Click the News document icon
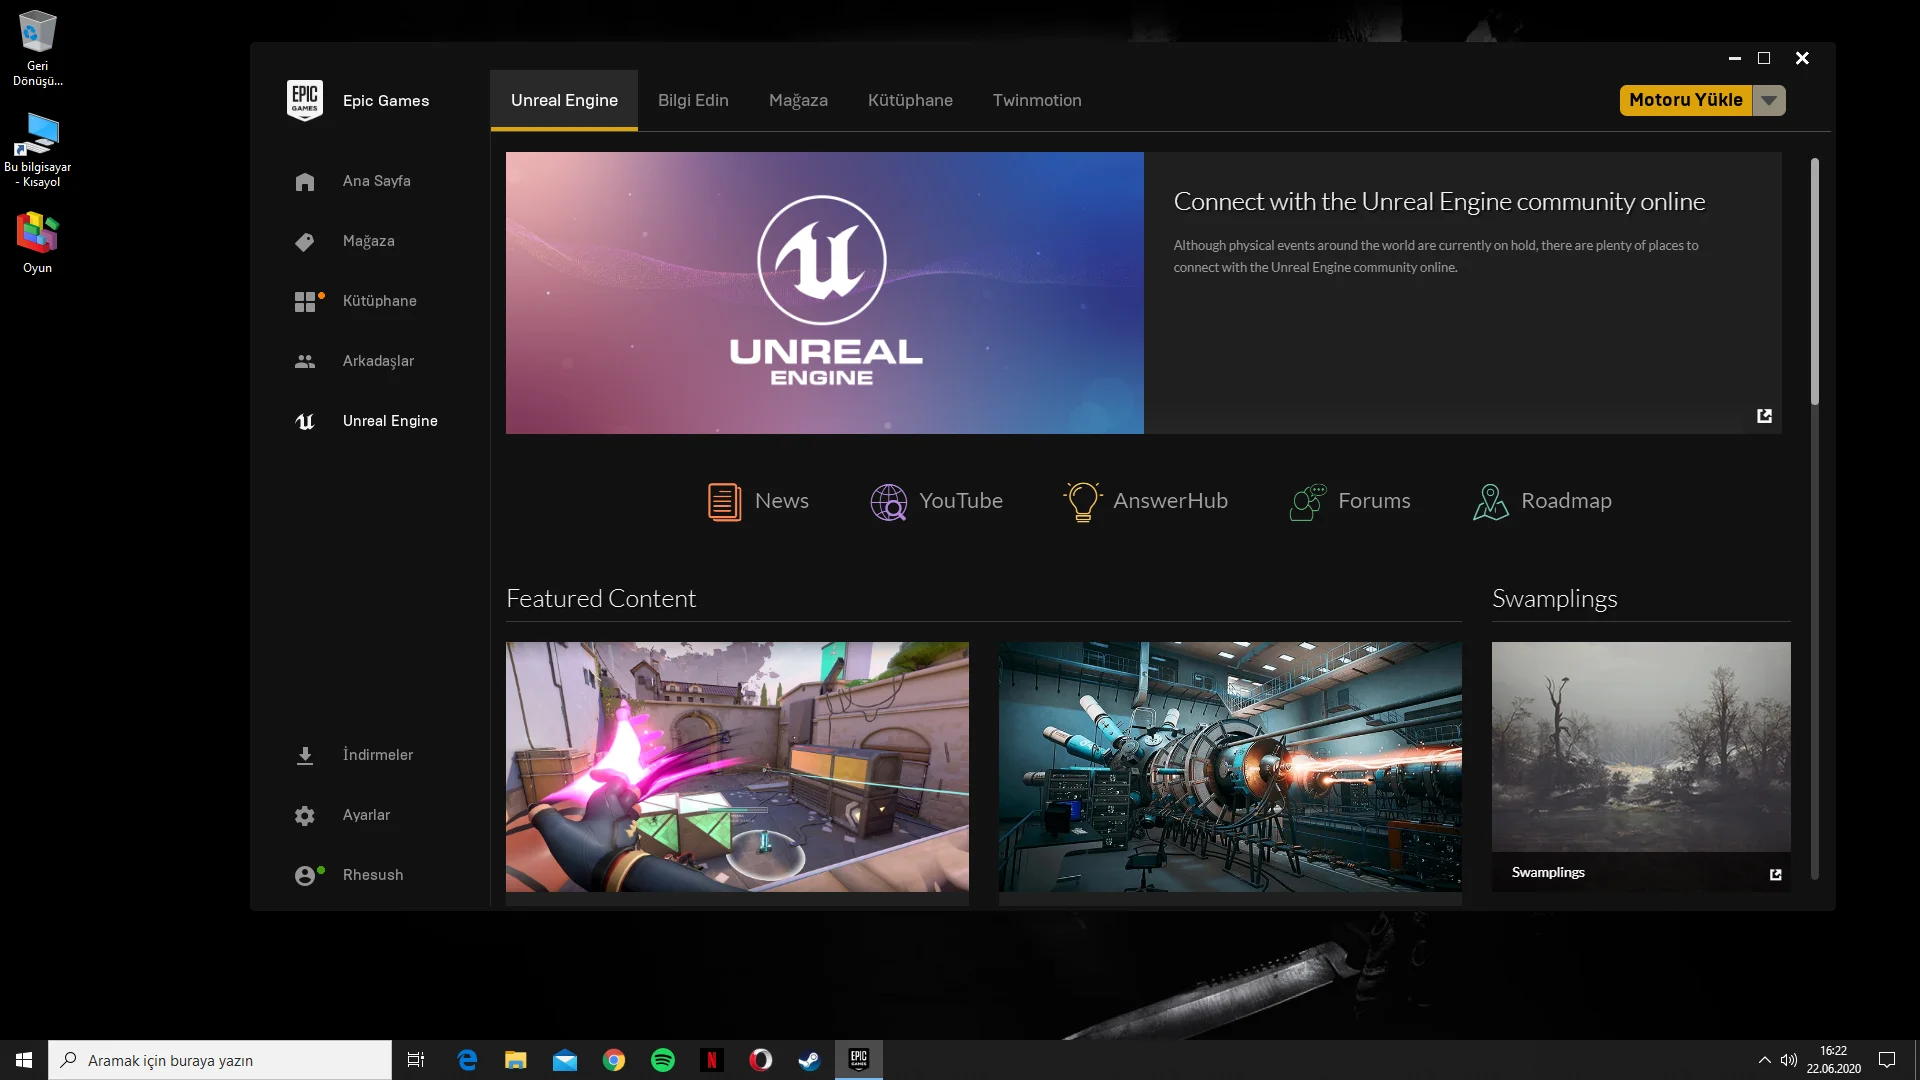The height and width of the screenshot is (1080, 1920). tap(724, 501)
